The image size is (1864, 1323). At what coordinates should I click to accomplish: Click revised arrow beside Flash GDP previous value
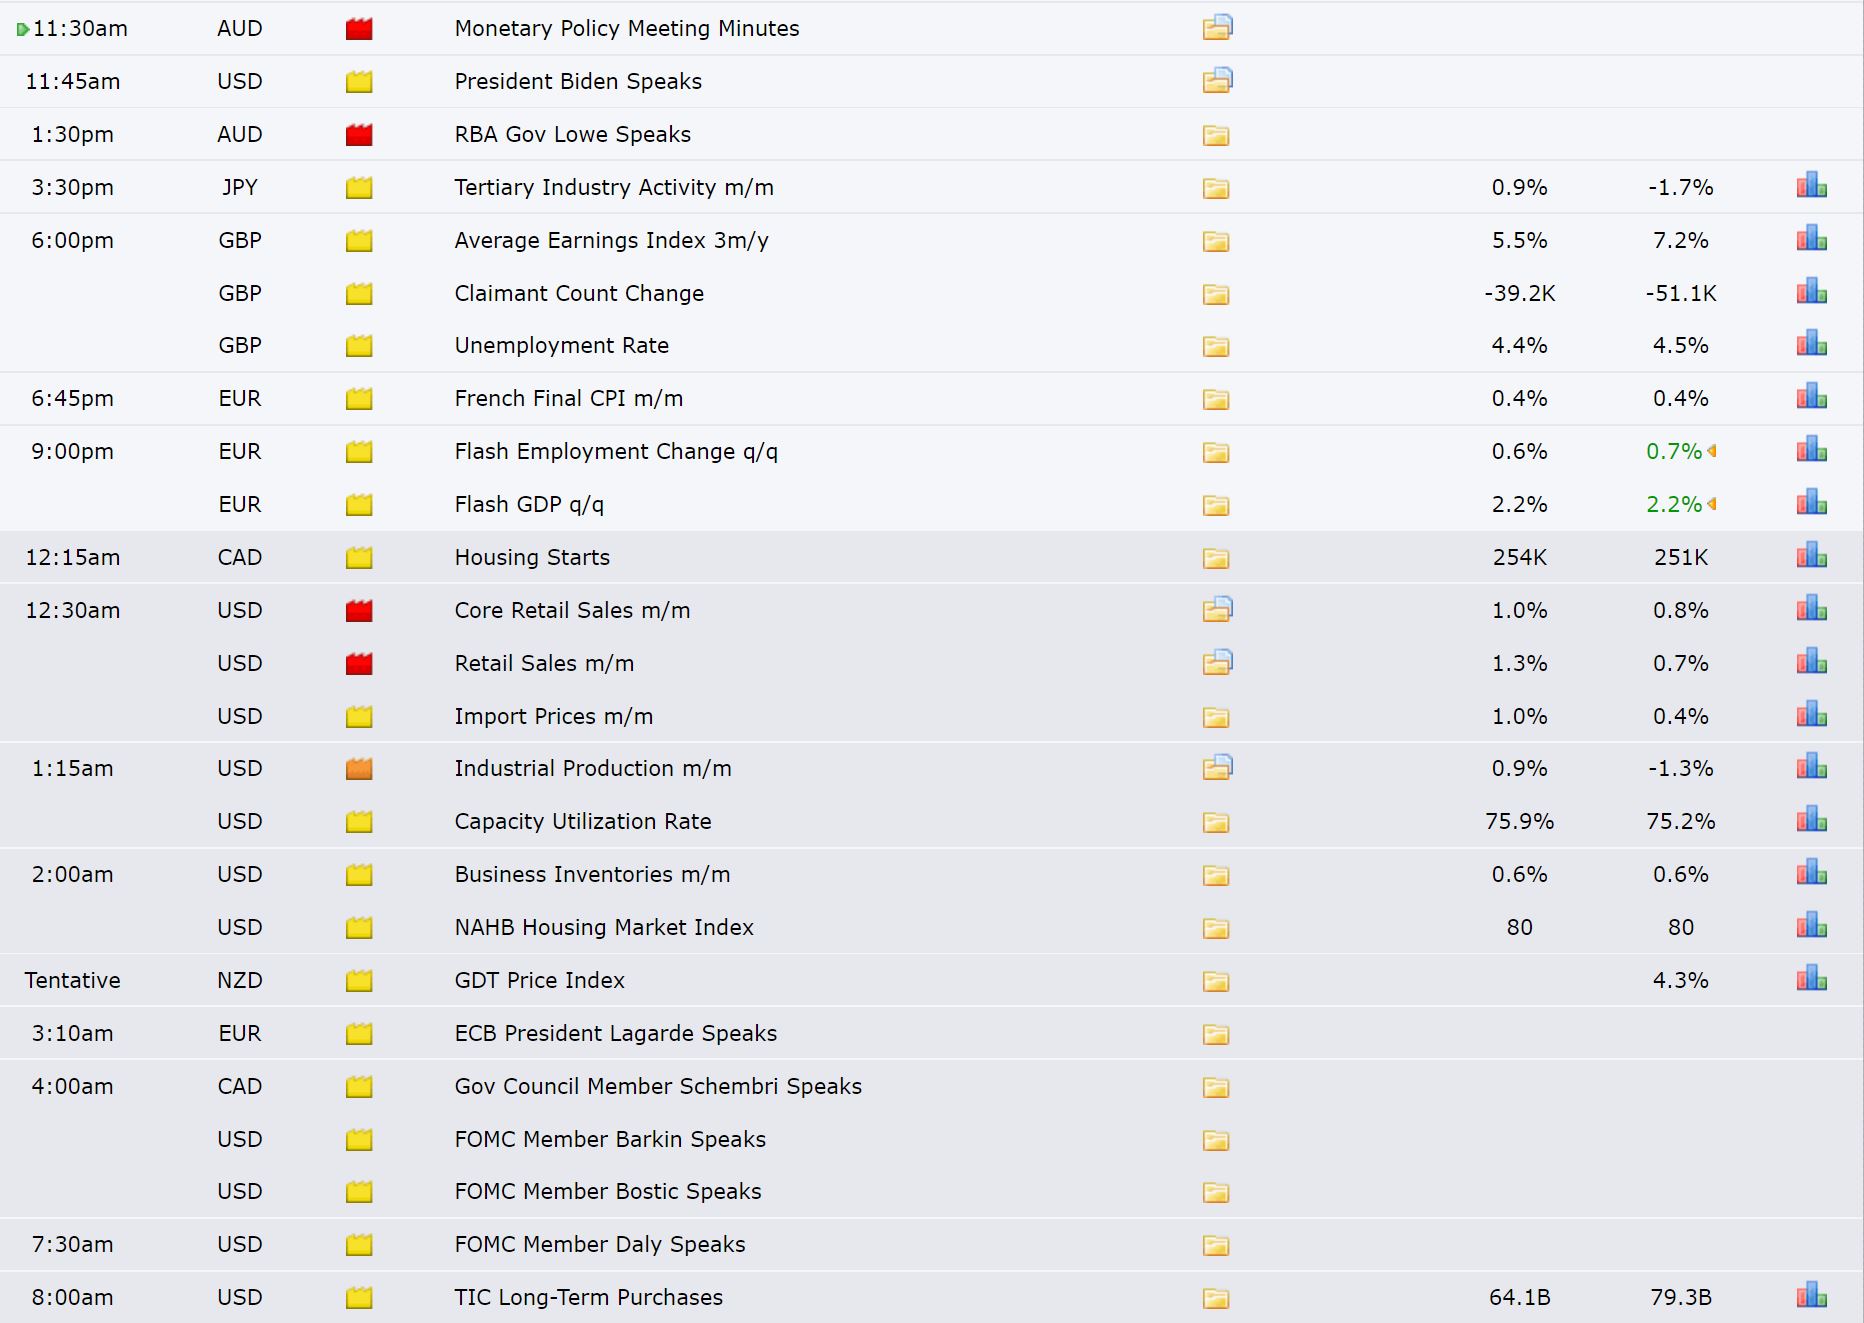tap(1712, 504)
